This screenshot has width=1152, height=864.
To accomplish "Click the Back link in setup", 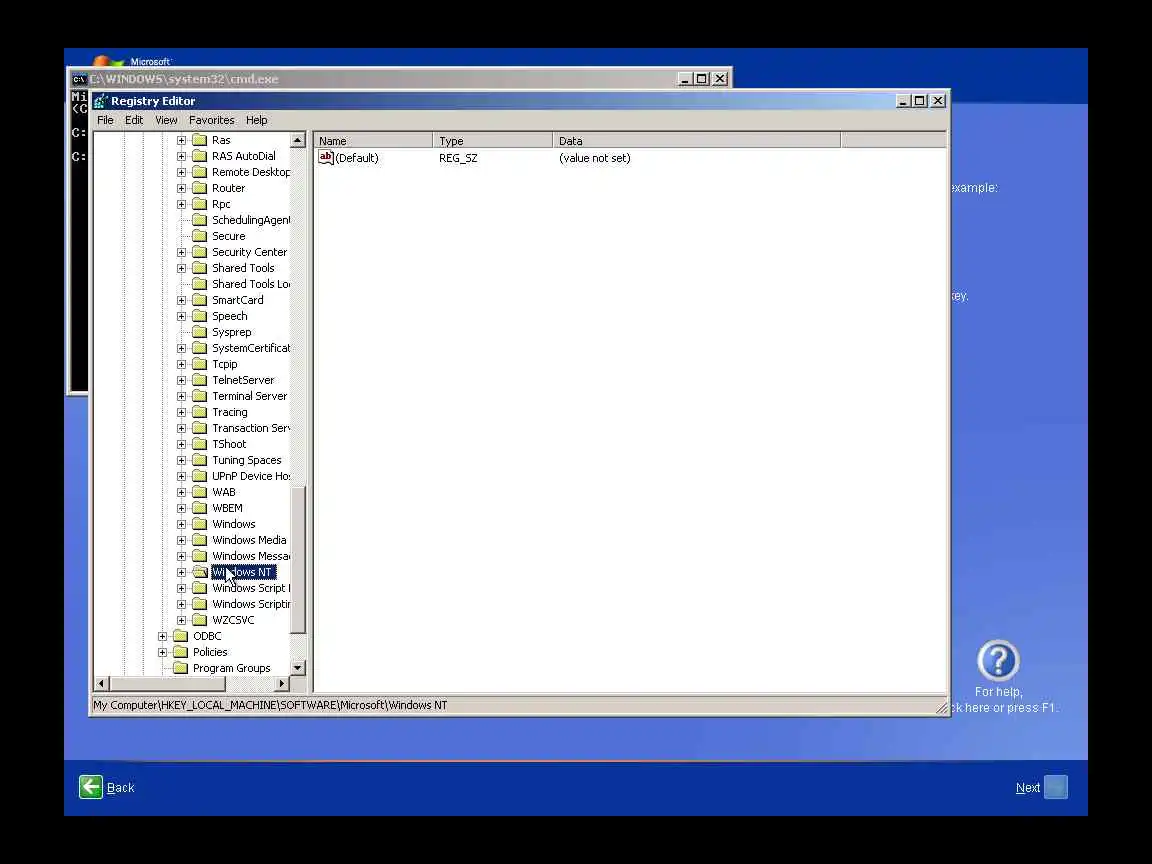I will click(120, 788).
